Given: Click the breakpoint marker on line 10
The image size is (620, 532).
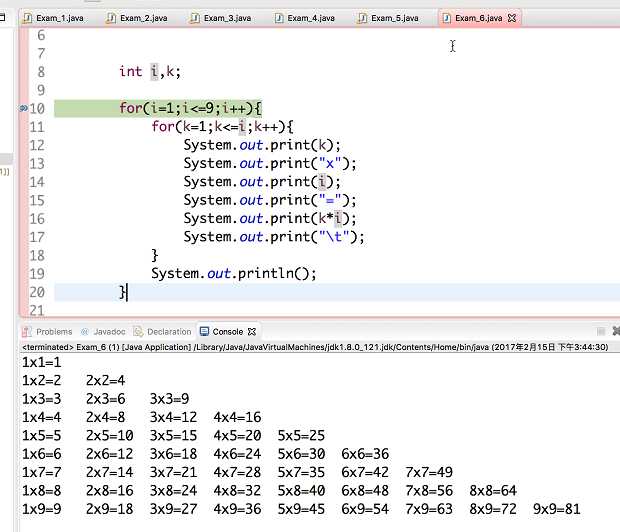Looking at the screenshot, I should pyautogui.click(x=23, y=108).
